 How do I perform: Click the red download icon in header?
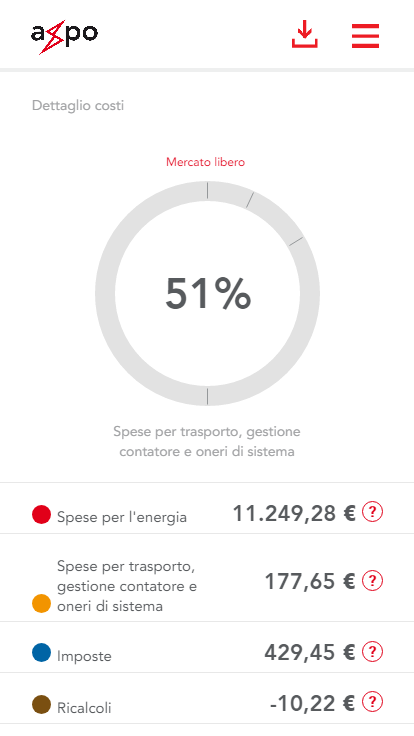point(305,34)
